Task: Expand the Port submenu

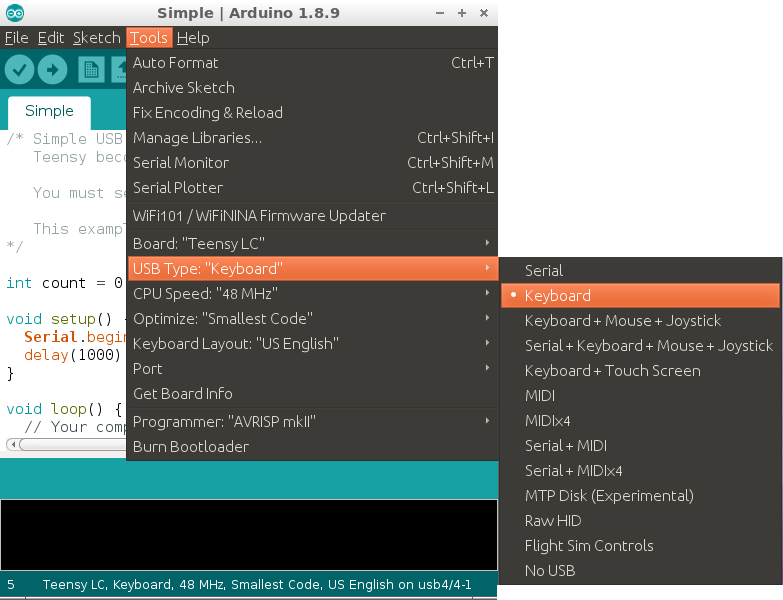Action: (313, 368)
